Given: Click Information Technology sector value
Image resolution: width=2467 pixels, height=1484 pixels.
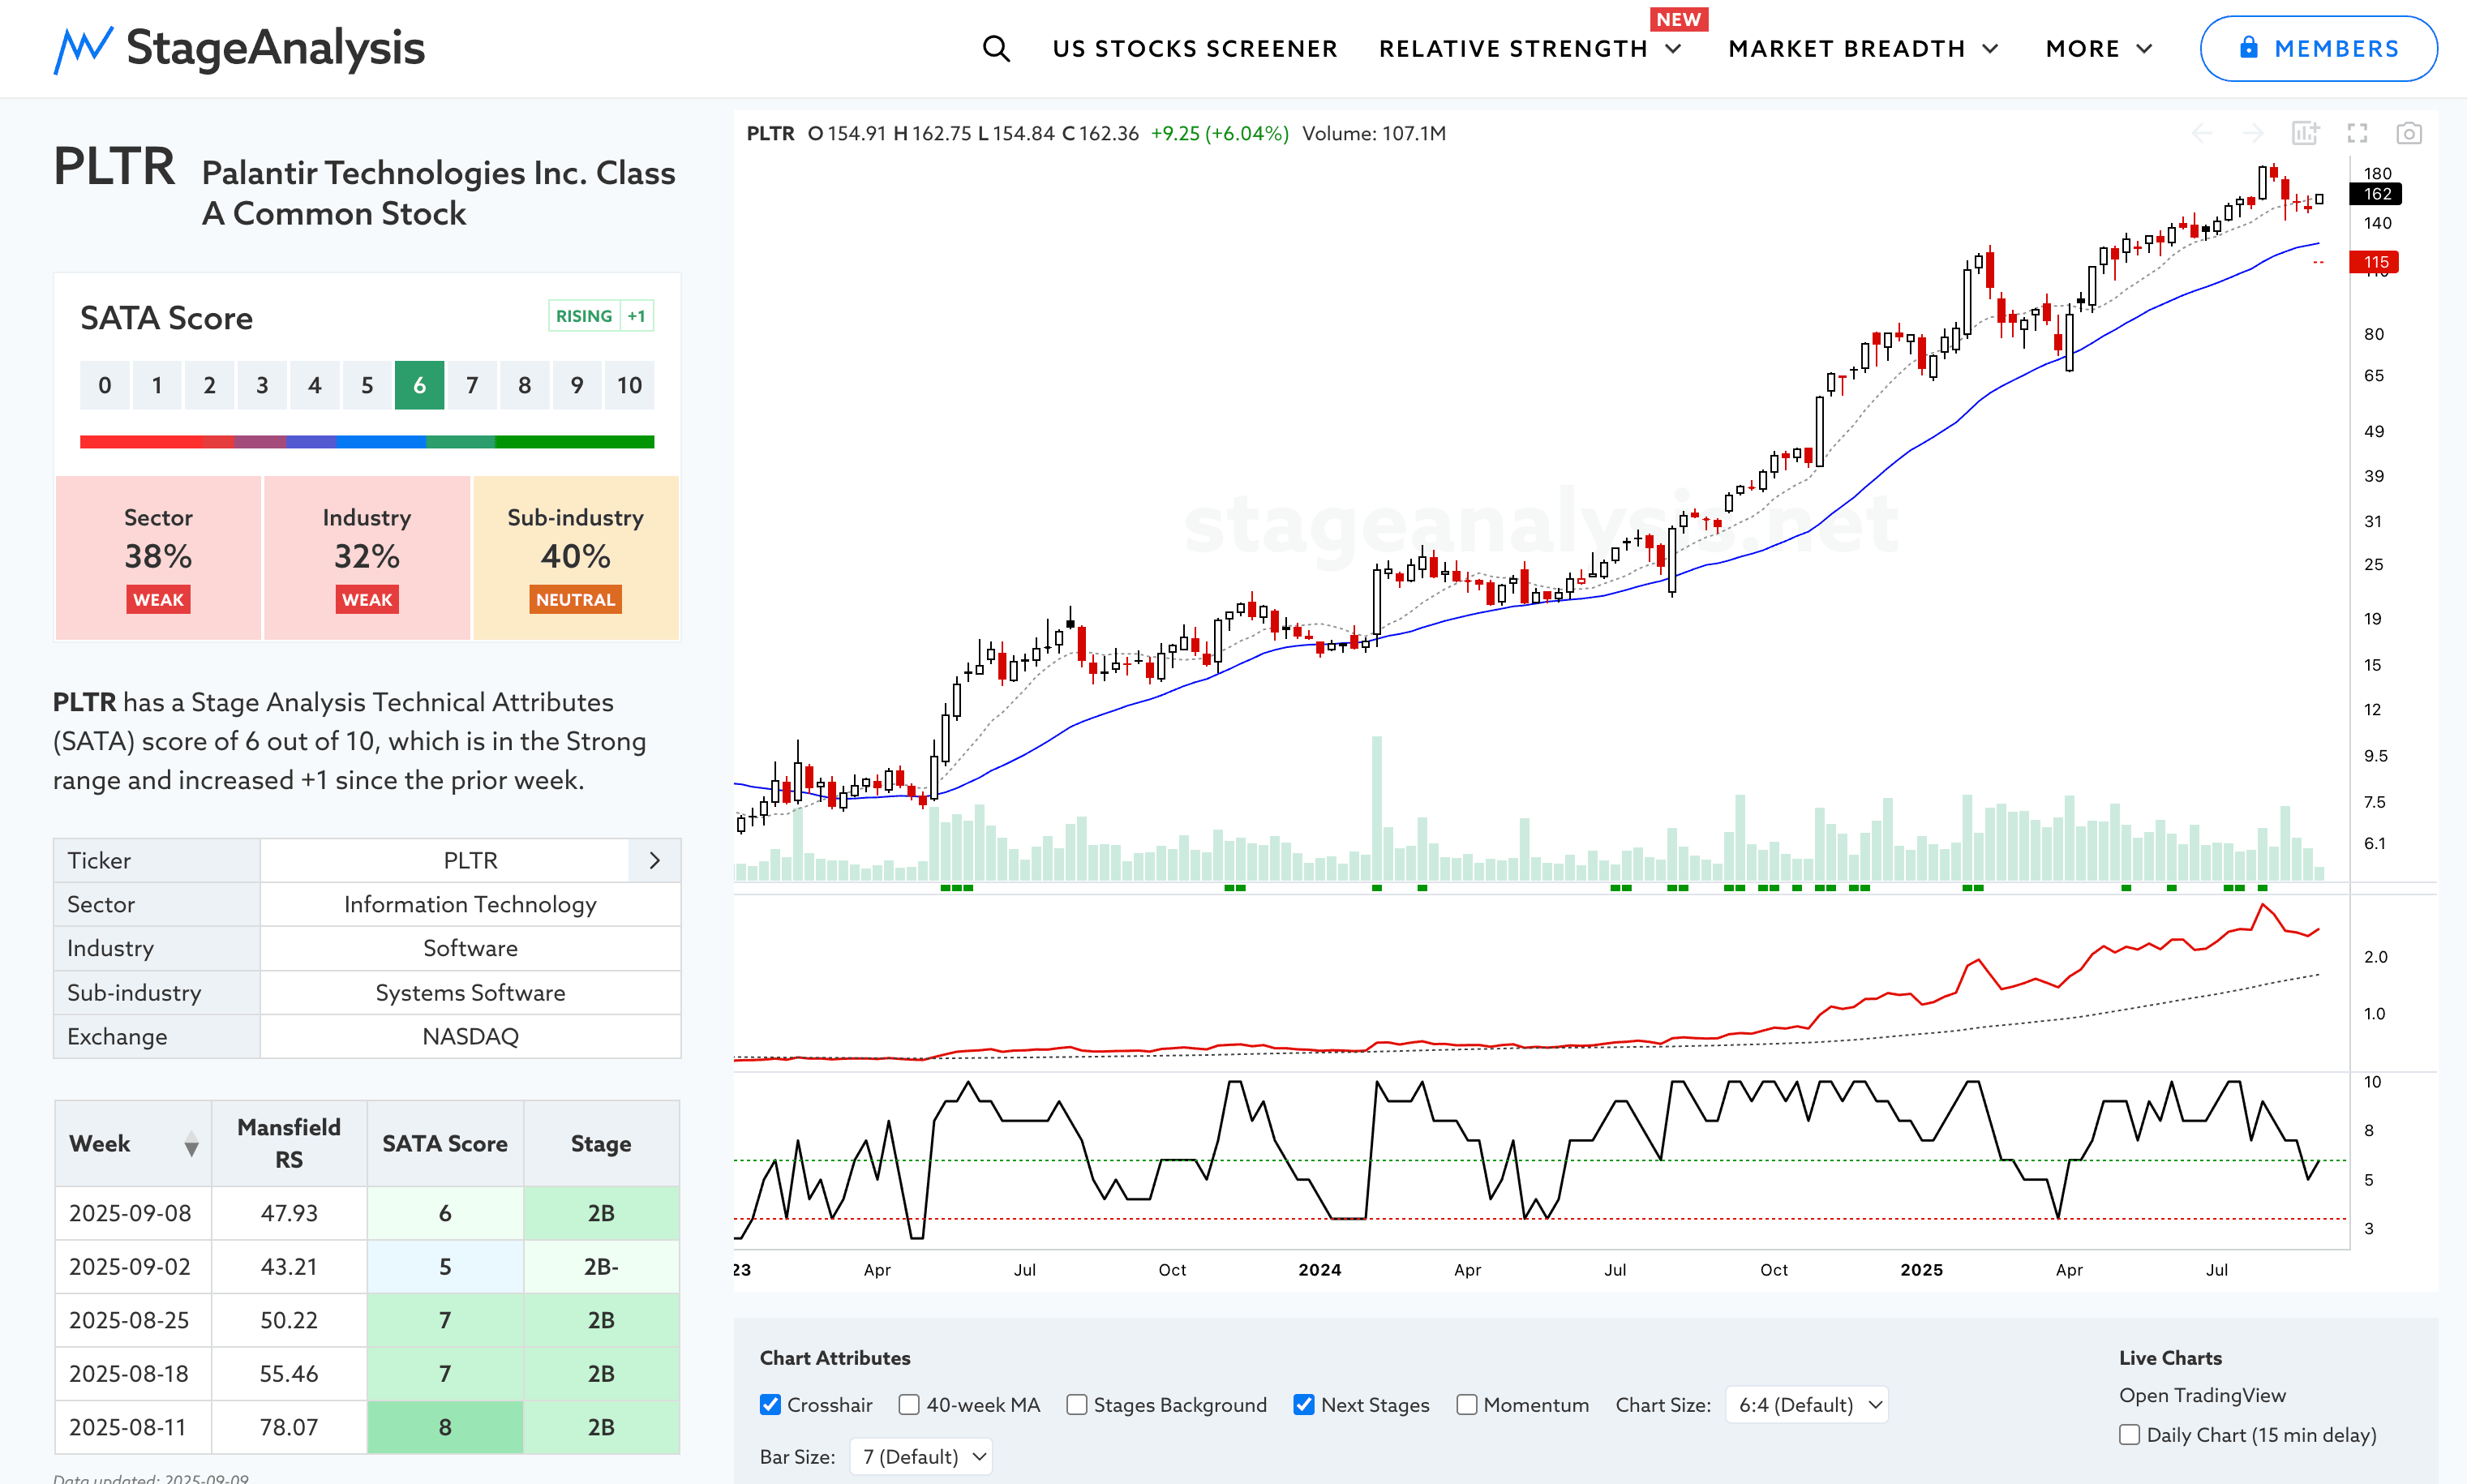Looking at the screenshot, I should point(470,904).
